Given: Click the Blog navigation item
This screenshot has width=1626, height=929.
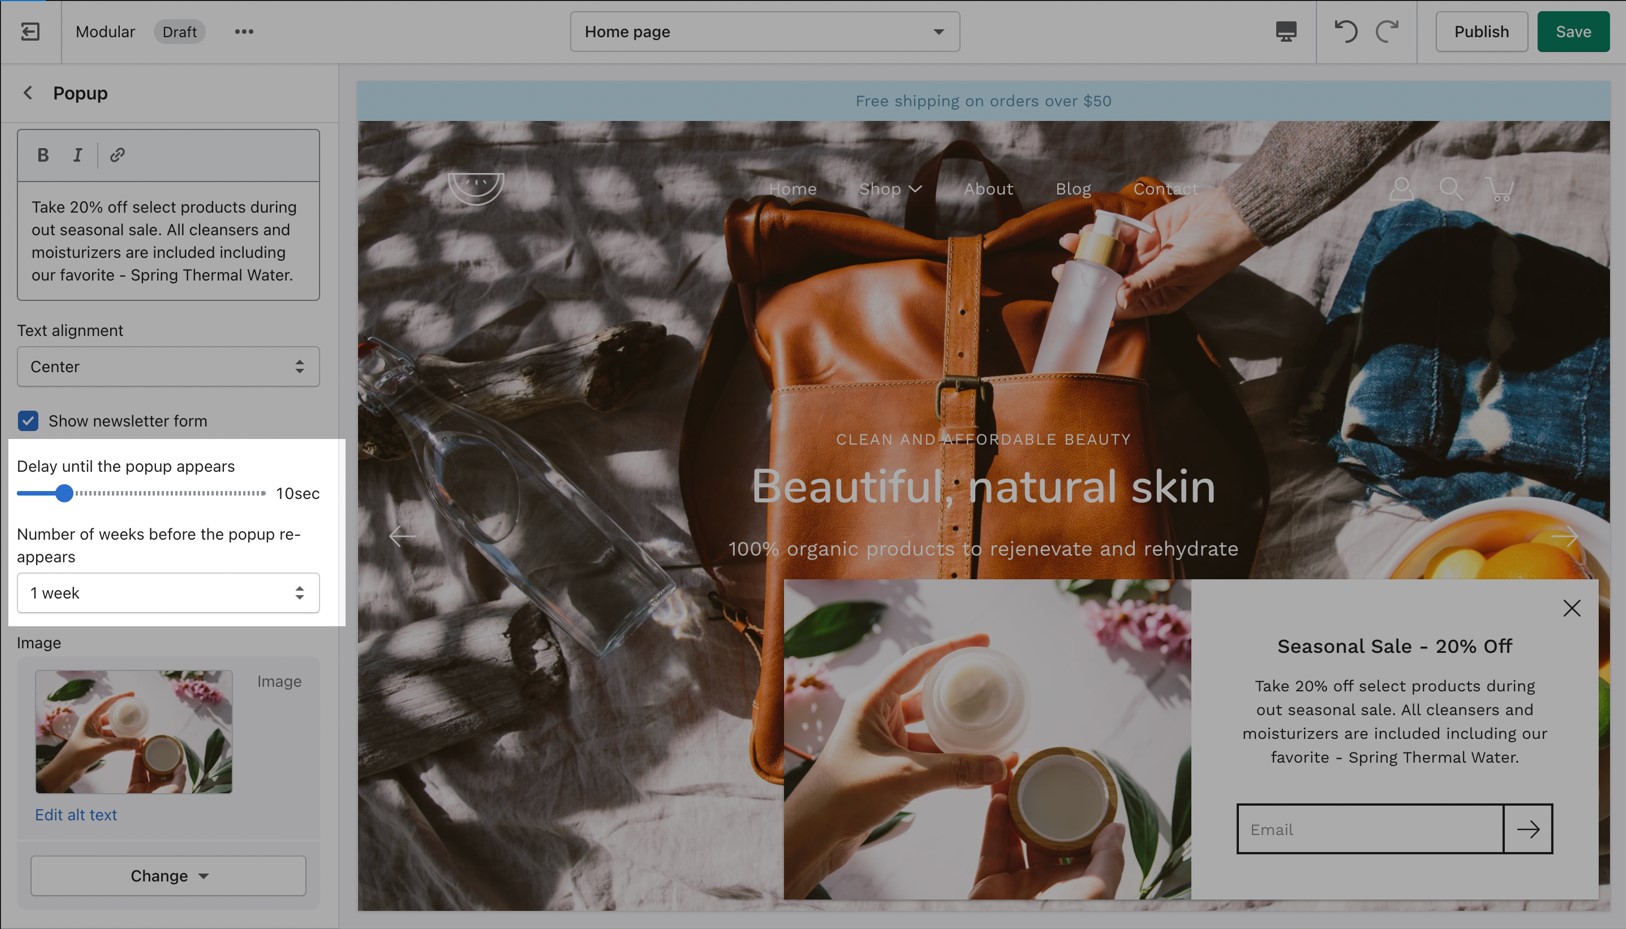Looking at the screenshot, I should [1073, 189].
